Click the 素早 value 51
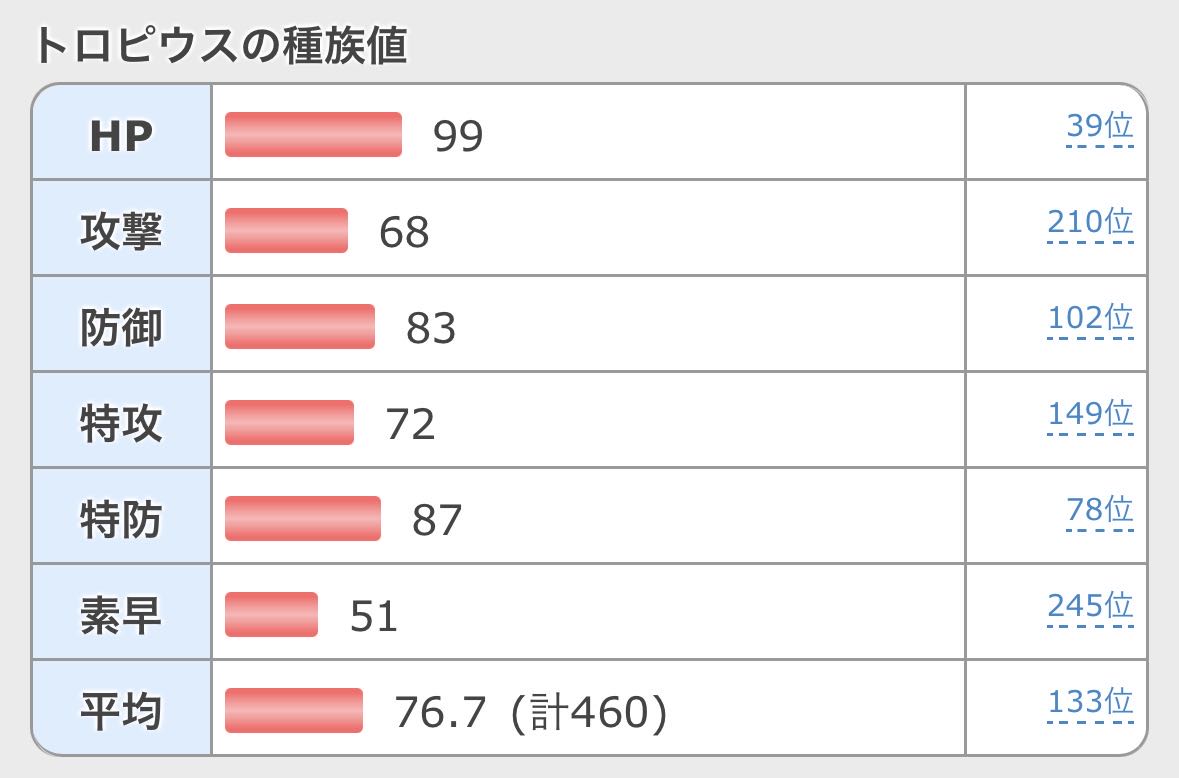 374,616
